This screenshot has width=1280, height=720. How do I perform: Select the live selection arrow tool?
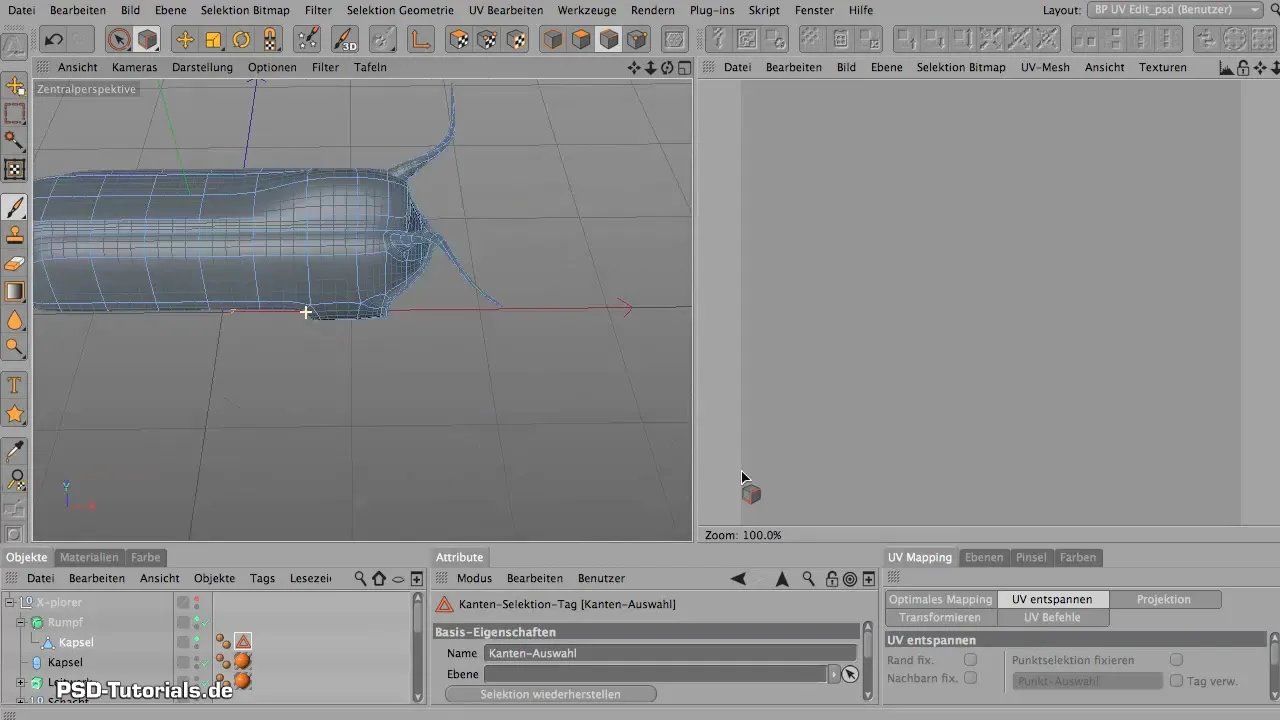pos(119,40)
